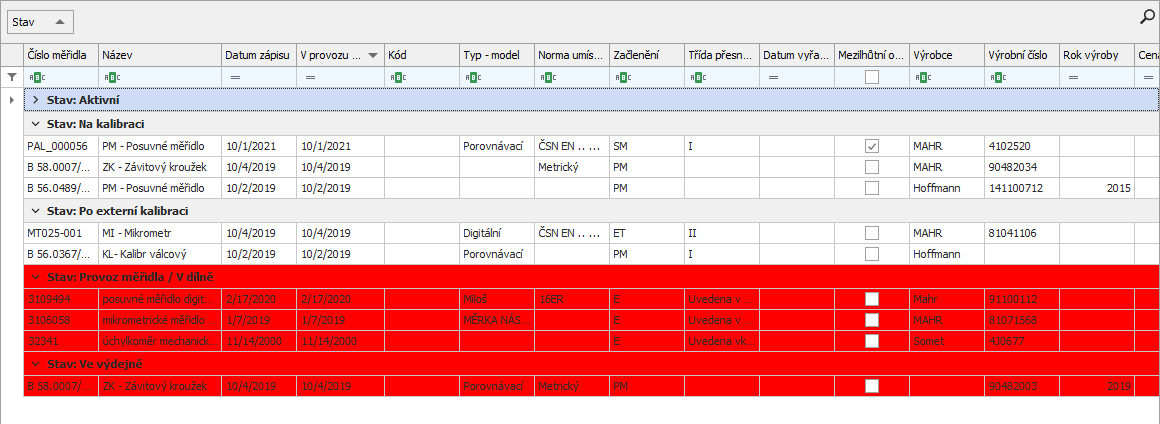The height and width of the screenshot is (424, 1160).
Task: Sort by Rok výroby column header
Action: point(1098,55)
